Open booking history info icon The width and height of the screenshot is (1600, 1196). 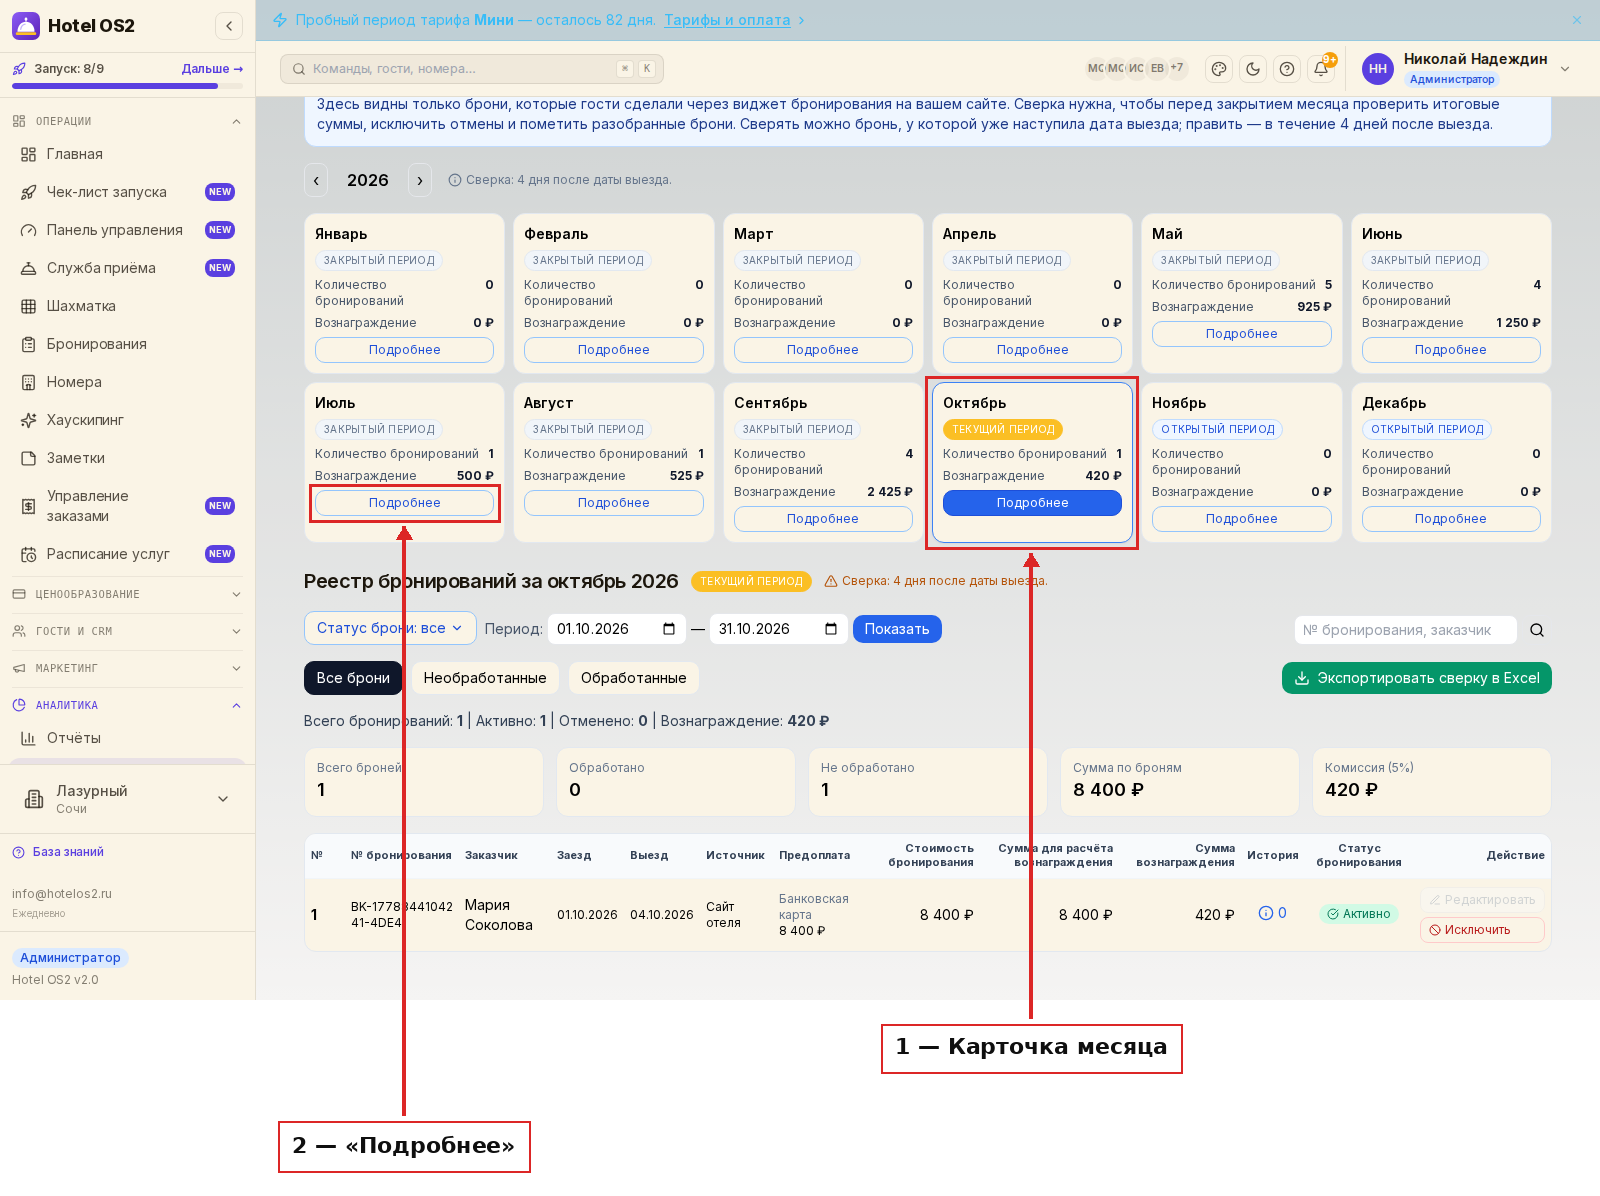pyautogui.click(x=1272, y=913)
